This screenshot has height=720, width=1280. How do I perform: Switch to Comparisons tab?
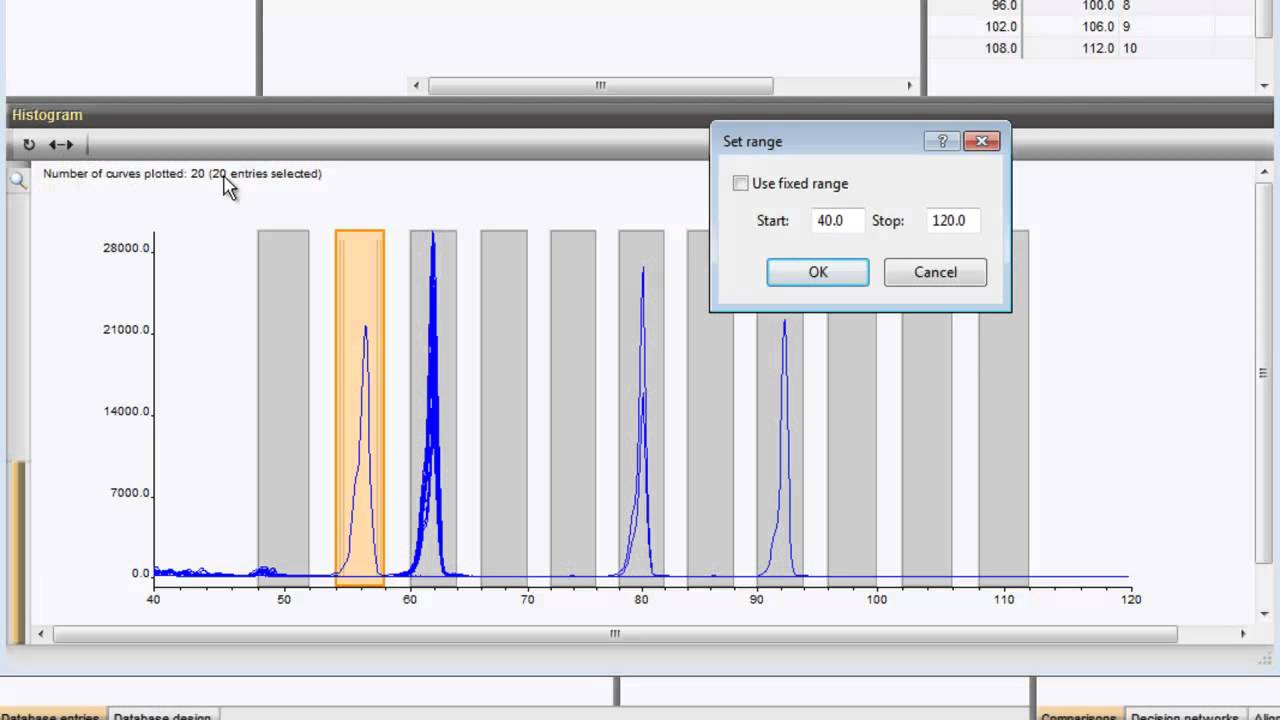click(1078, 716)
